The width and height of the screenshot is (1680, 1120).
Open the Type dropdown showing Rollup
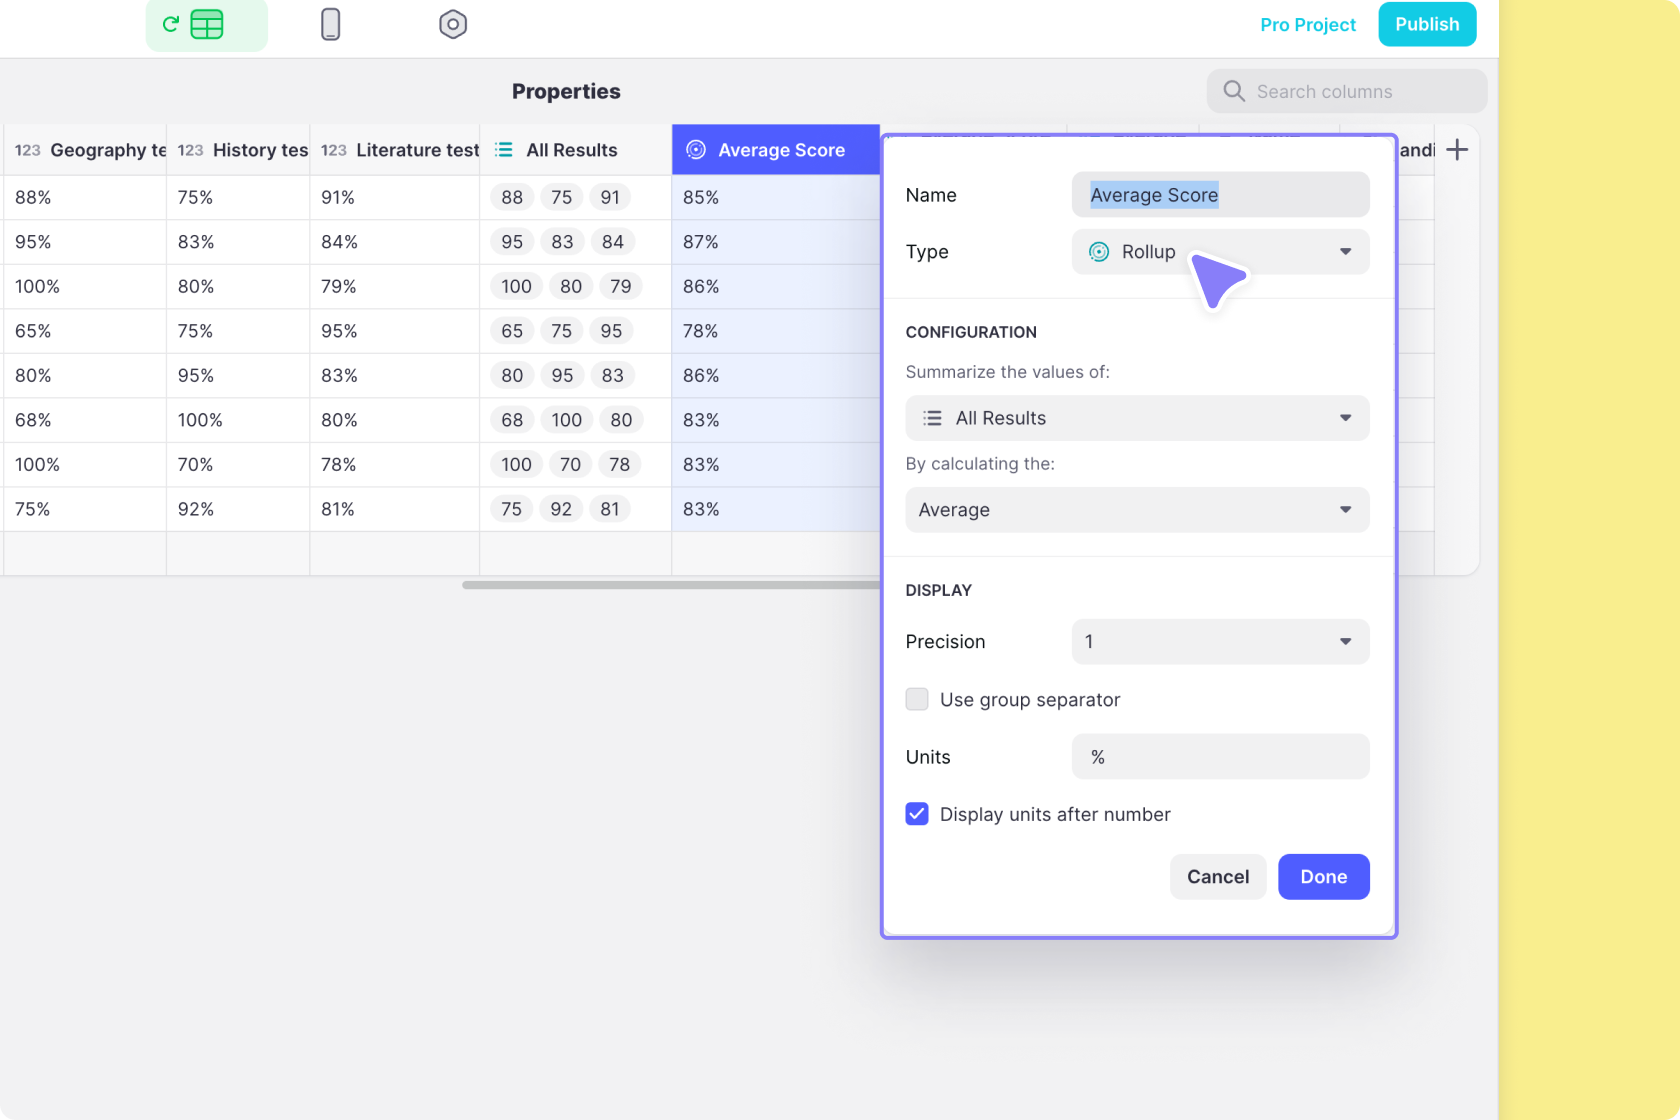[1220, 252]
